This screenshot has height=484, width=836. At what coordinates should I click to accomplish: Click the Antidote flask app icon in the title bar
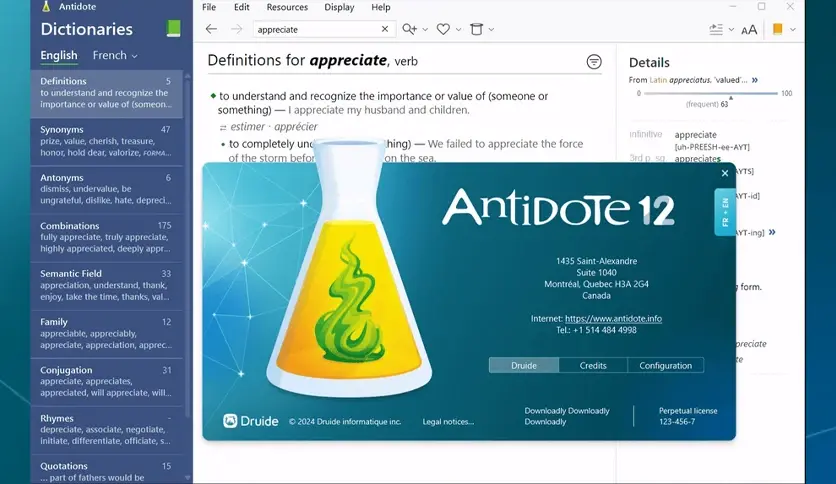click(x=46, y=6)
